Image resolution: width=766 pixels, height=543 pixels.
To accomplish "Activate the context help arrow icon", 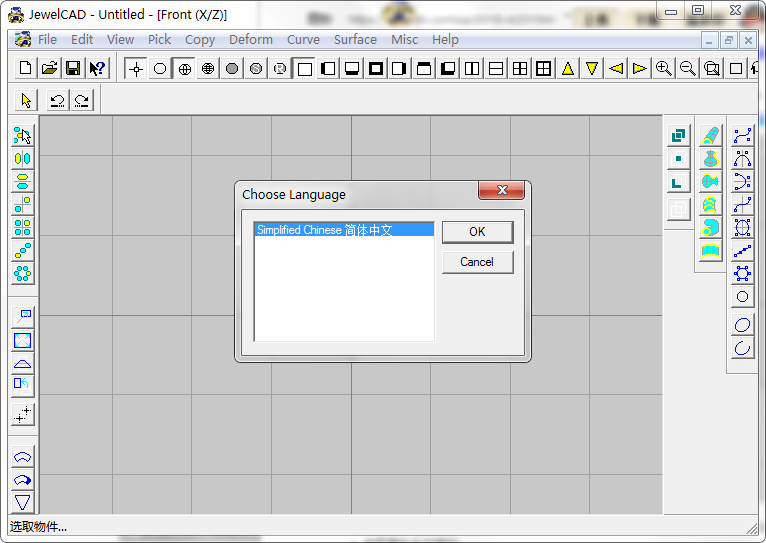I will coord(97,68).
